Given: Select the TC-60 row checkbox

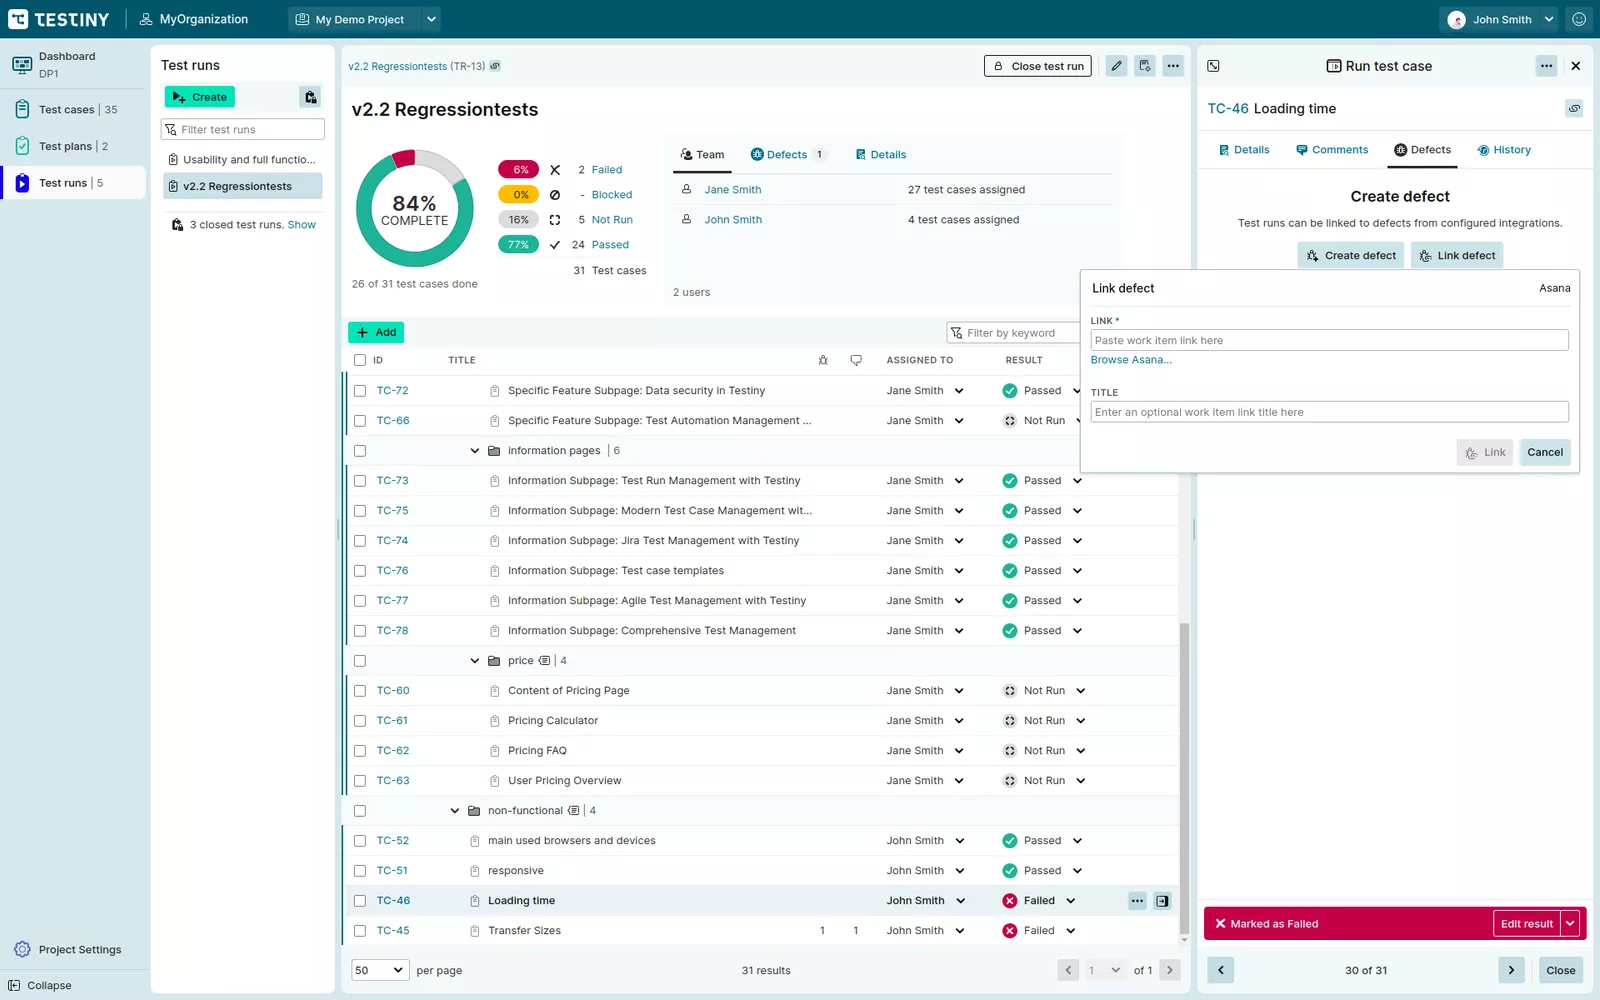Looking at the screenshot, I should pos(360,691).
